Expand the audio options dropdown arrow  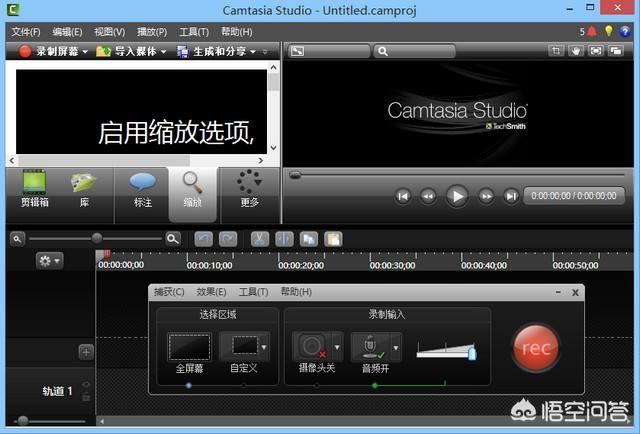(396, 348)
